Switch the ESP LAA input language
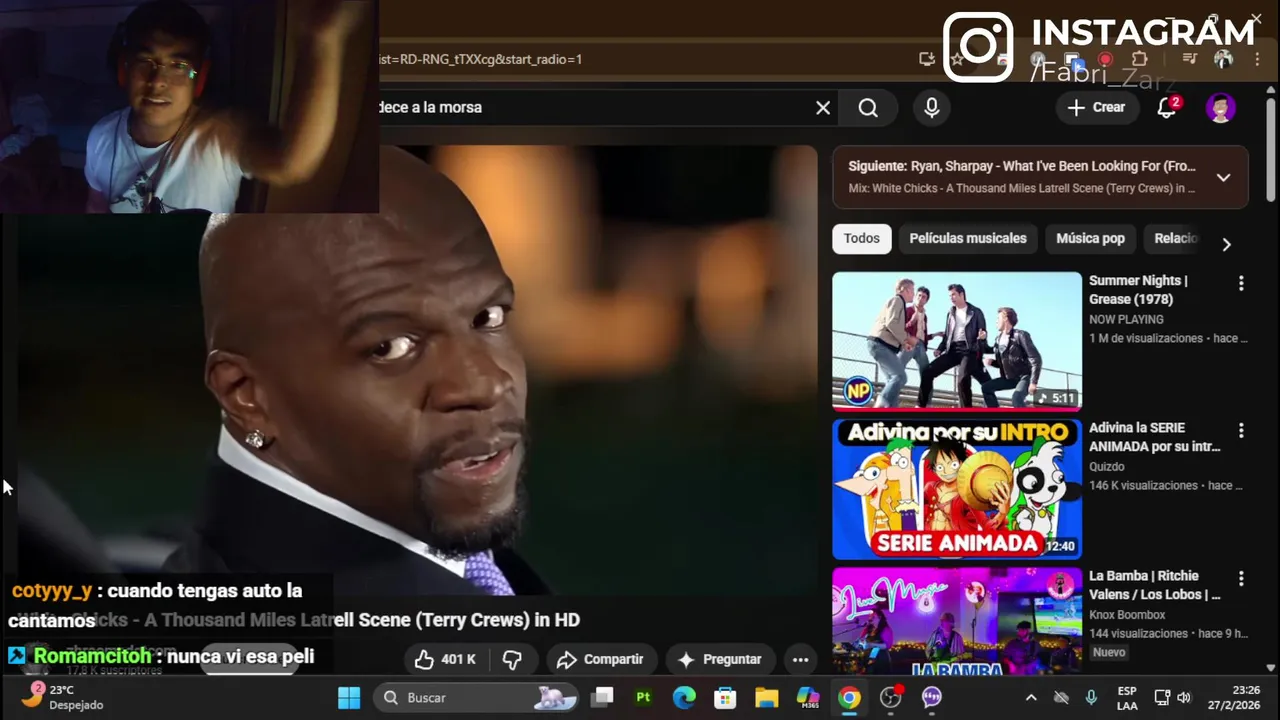1280x720 pixels. click(1127, 698)
